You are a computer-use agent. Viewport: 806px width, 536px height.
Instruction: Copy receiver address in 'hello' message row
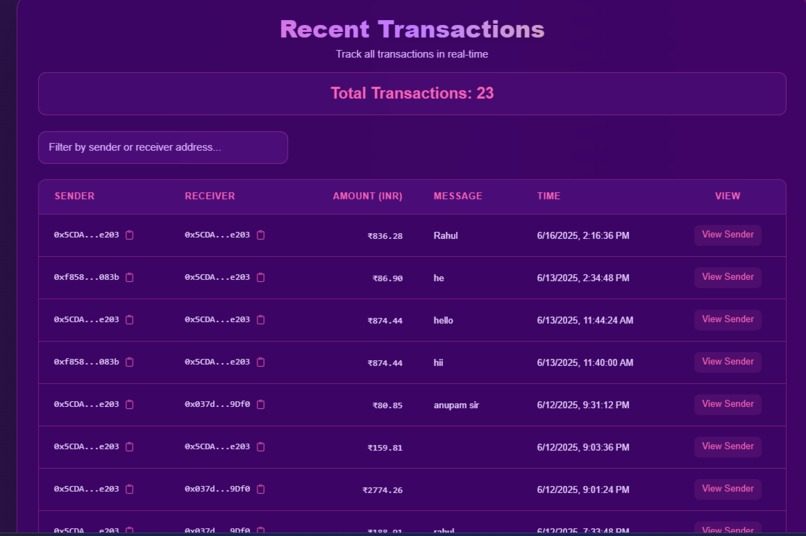(261, 320)
